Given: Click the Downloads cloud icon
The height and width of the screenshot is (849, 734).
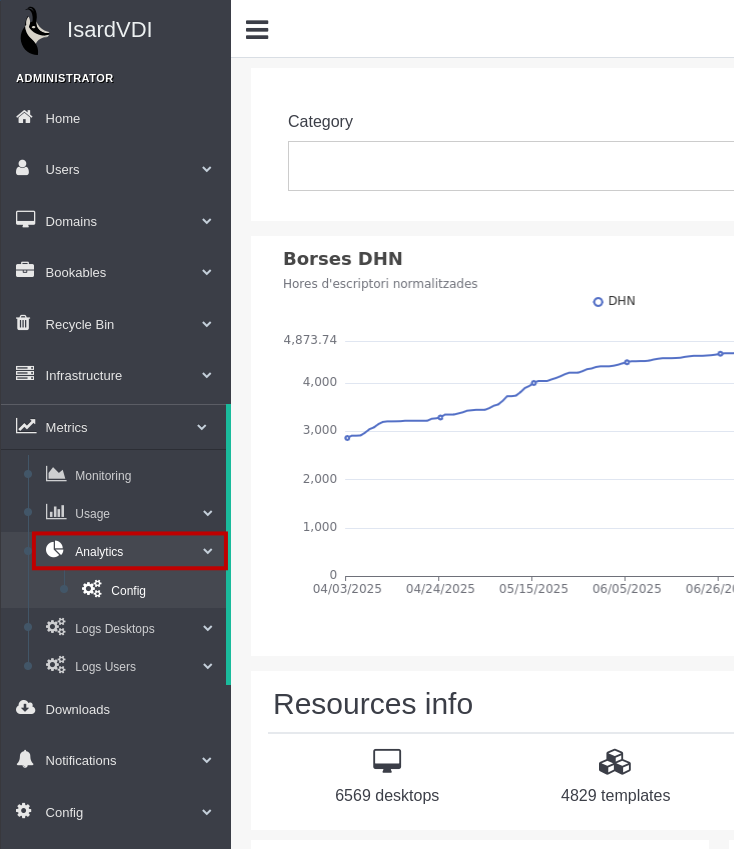Looking at the screenshot, I should tap(25, 709).
